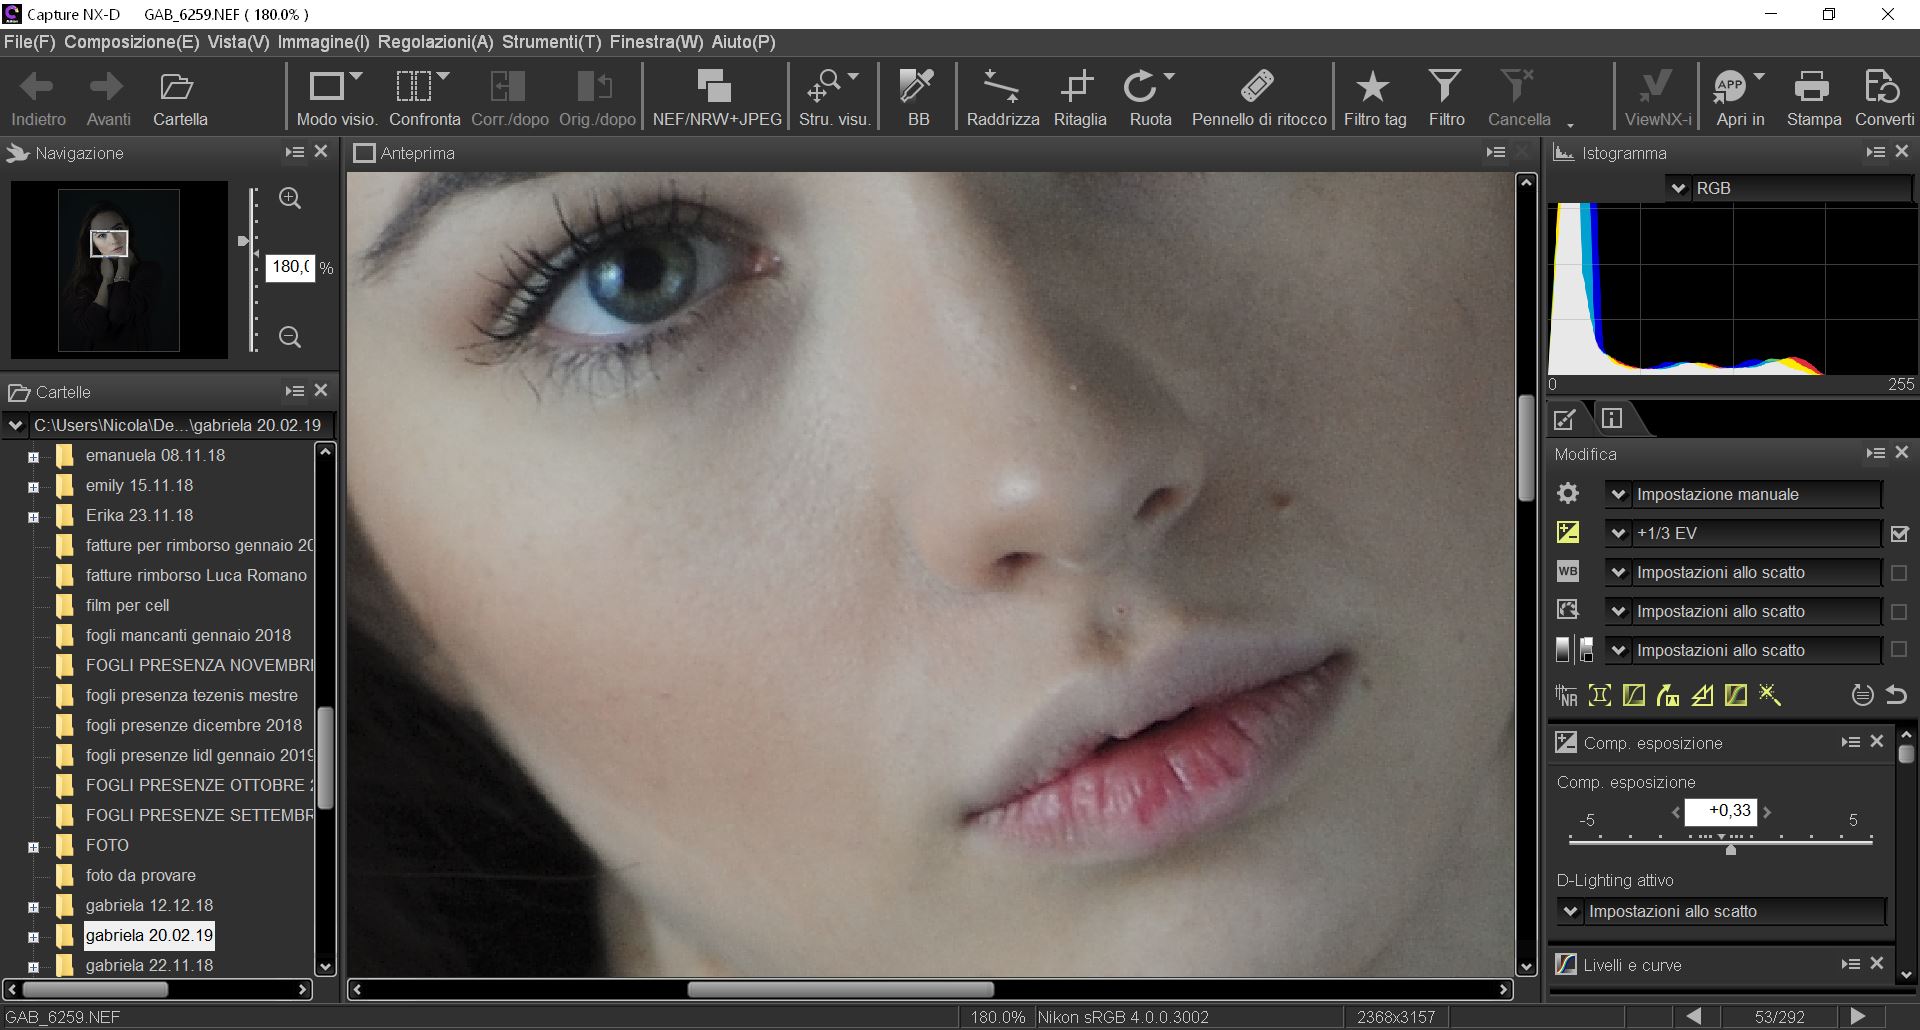Close the Comp. esposizione panel
Image resolution: width=1920 pixels, height=1030 pixels.
[1876, 741]
